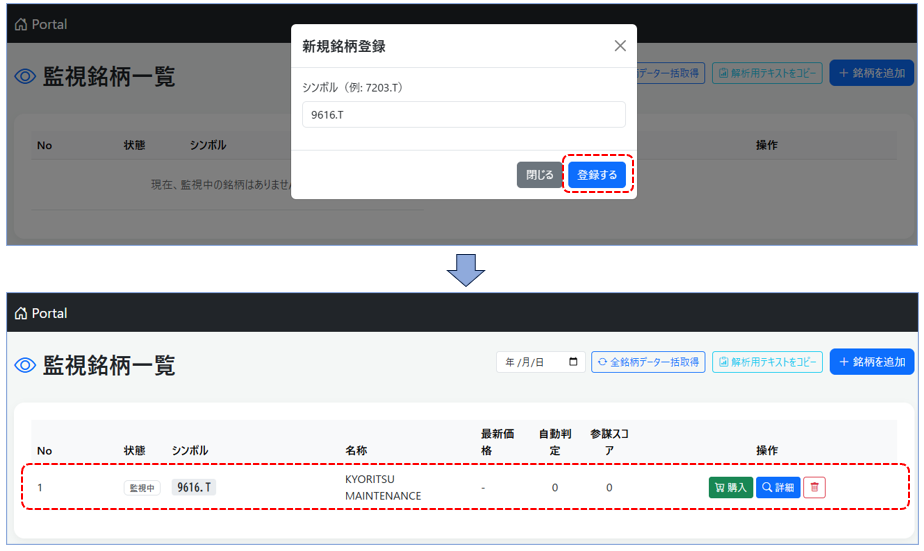924x551 pixels.
Task: Click + 銘柄を追加 in the lower screen
Action: [x=871, y=362]
